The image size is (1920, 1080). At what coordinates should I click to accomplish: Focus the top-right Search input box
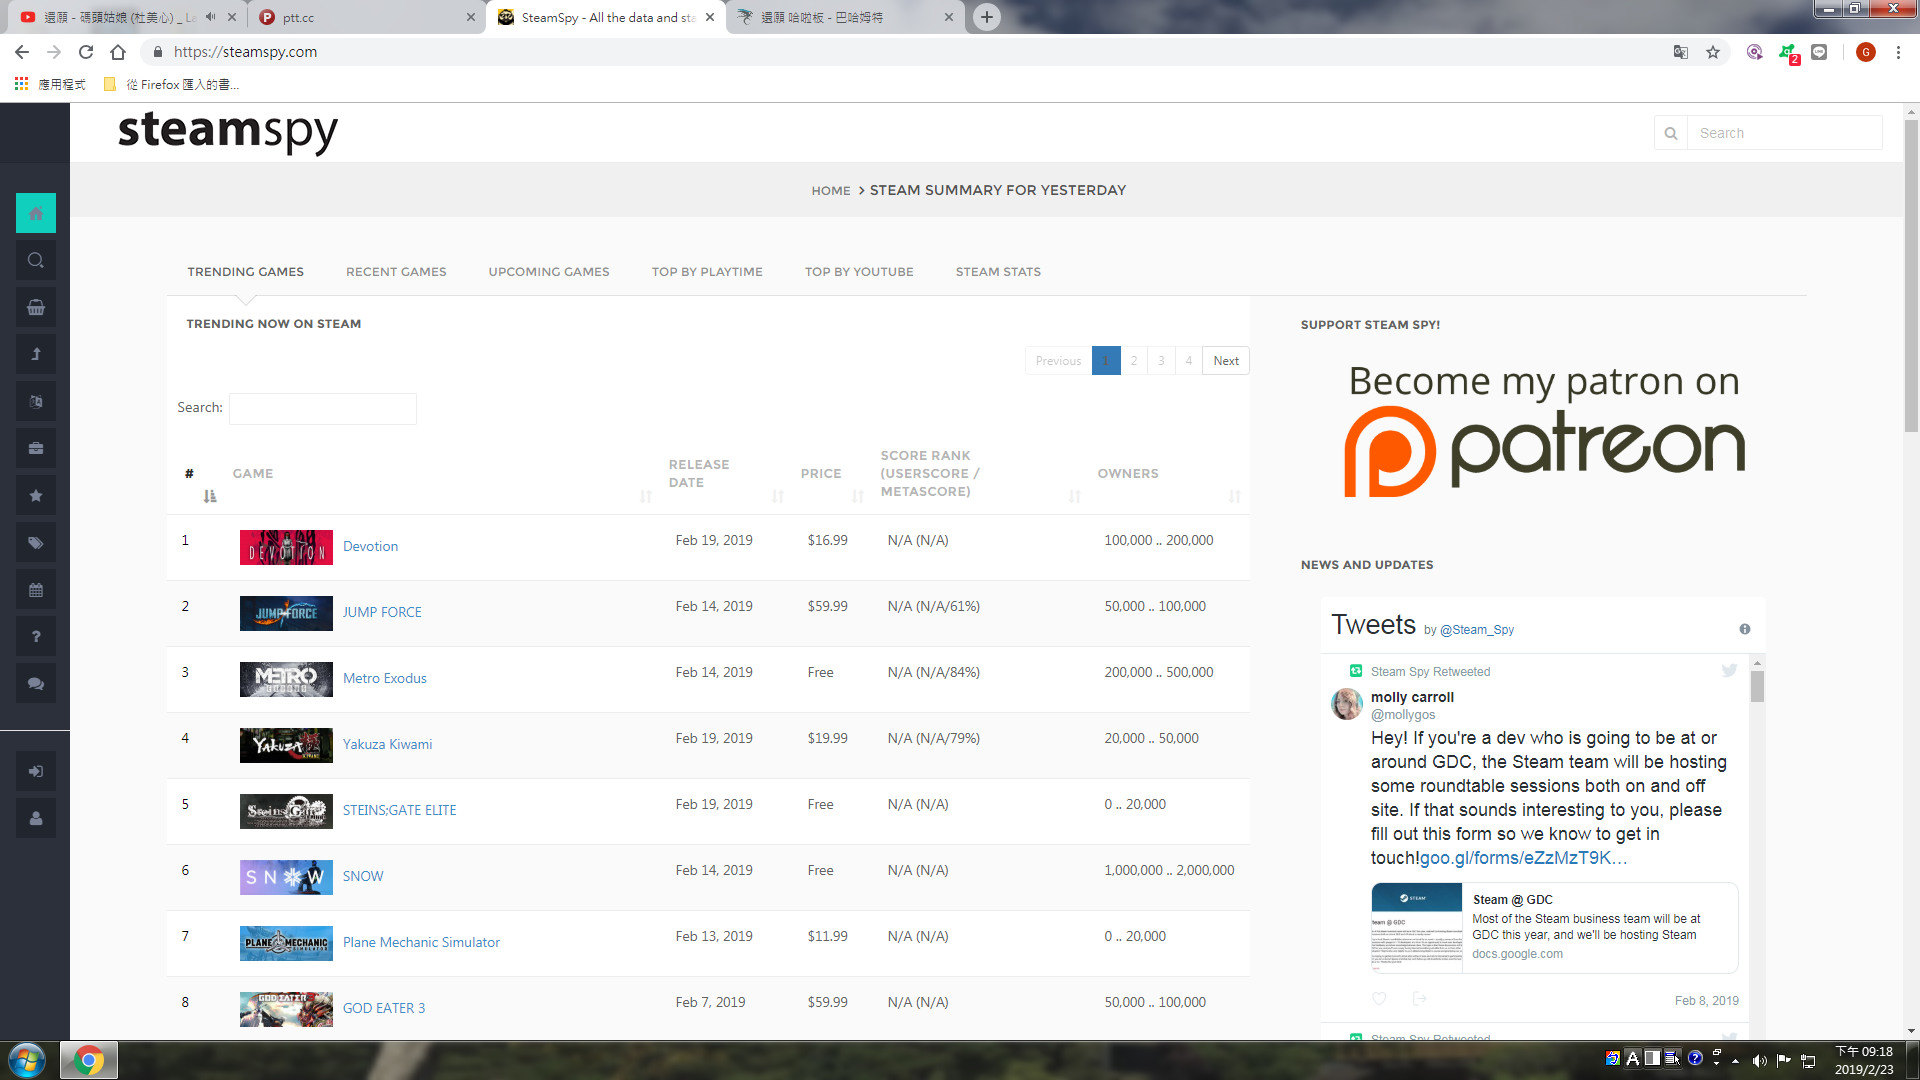click(1784, 133)
